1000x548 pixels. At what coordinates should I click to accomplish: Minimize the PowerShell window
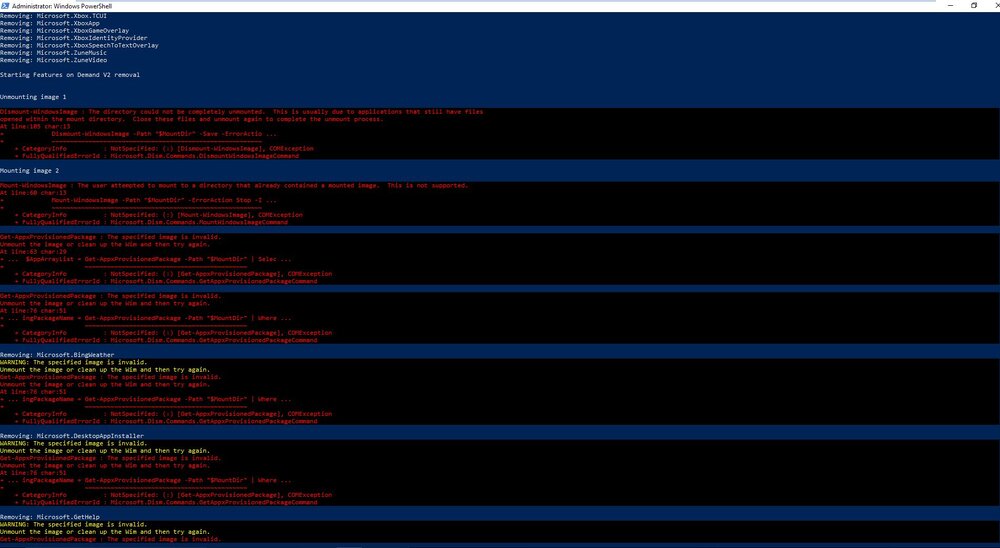950,6
